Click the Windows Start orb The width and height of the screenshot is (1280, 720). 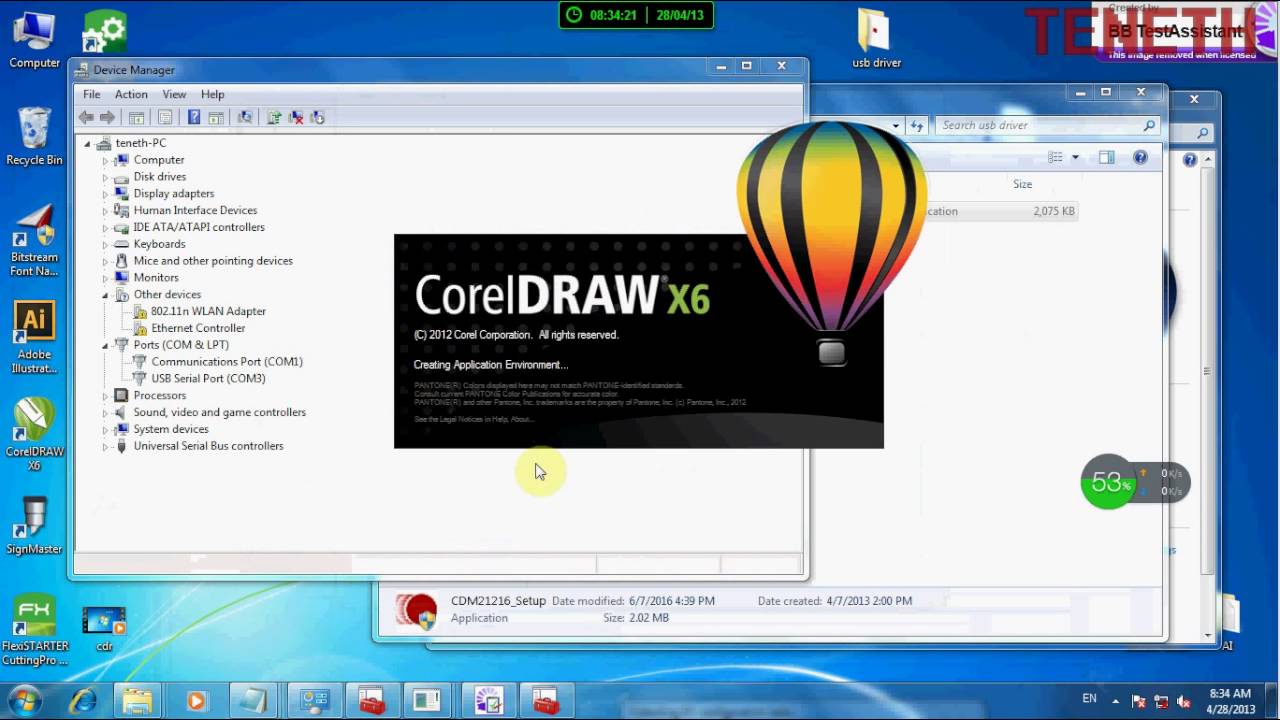click(24, 700)
